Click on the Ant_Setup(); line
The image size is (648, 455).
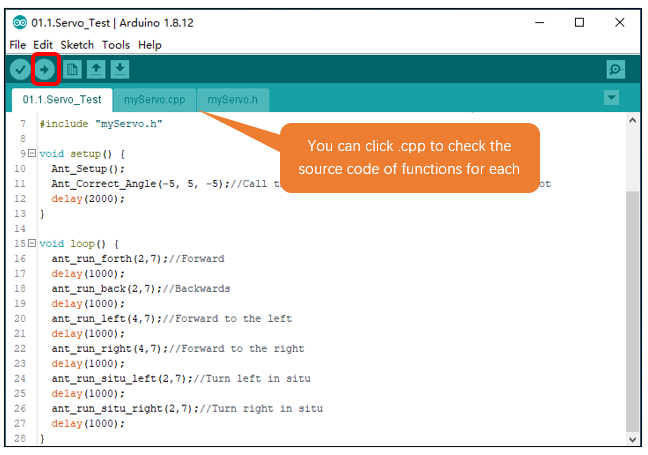click(x=88, y=169)
